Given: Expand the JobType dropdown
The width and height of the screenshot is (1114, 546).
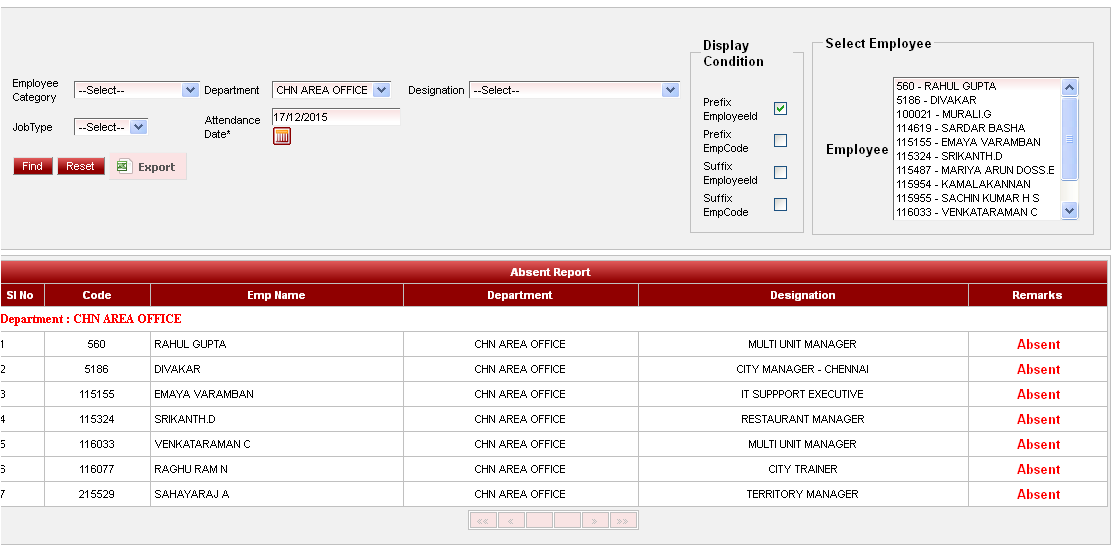Looking at the screenshot, I should 111,127.
